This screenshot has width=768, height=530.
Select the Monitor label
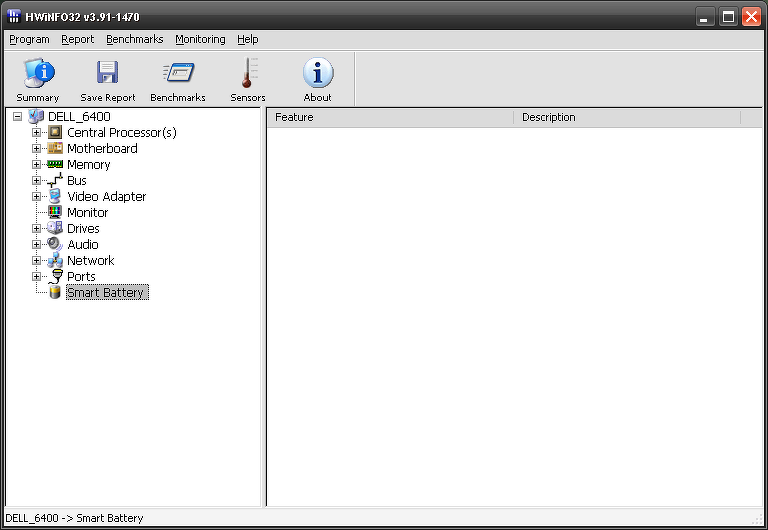tap(88, 213)
